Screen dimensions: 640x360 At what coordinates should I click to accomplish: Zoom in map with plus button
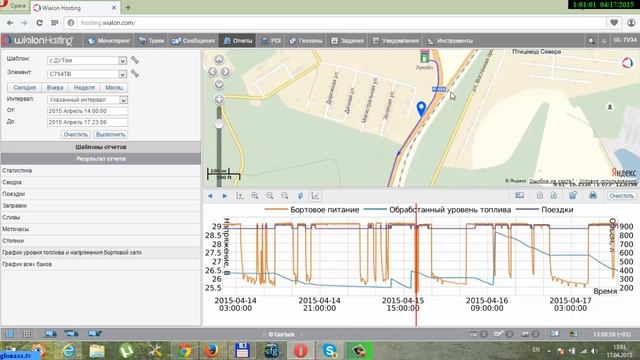[x=219, y=99]
